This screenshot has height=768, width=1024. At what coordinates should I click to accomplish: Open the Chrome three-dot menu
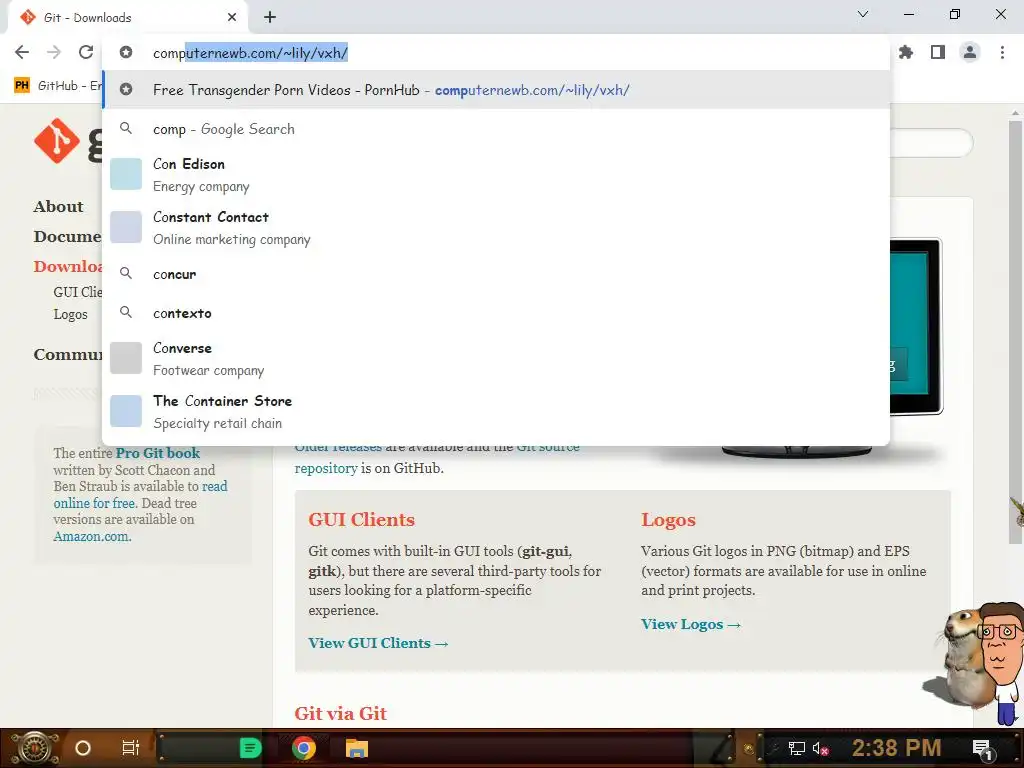(1002, 52)
